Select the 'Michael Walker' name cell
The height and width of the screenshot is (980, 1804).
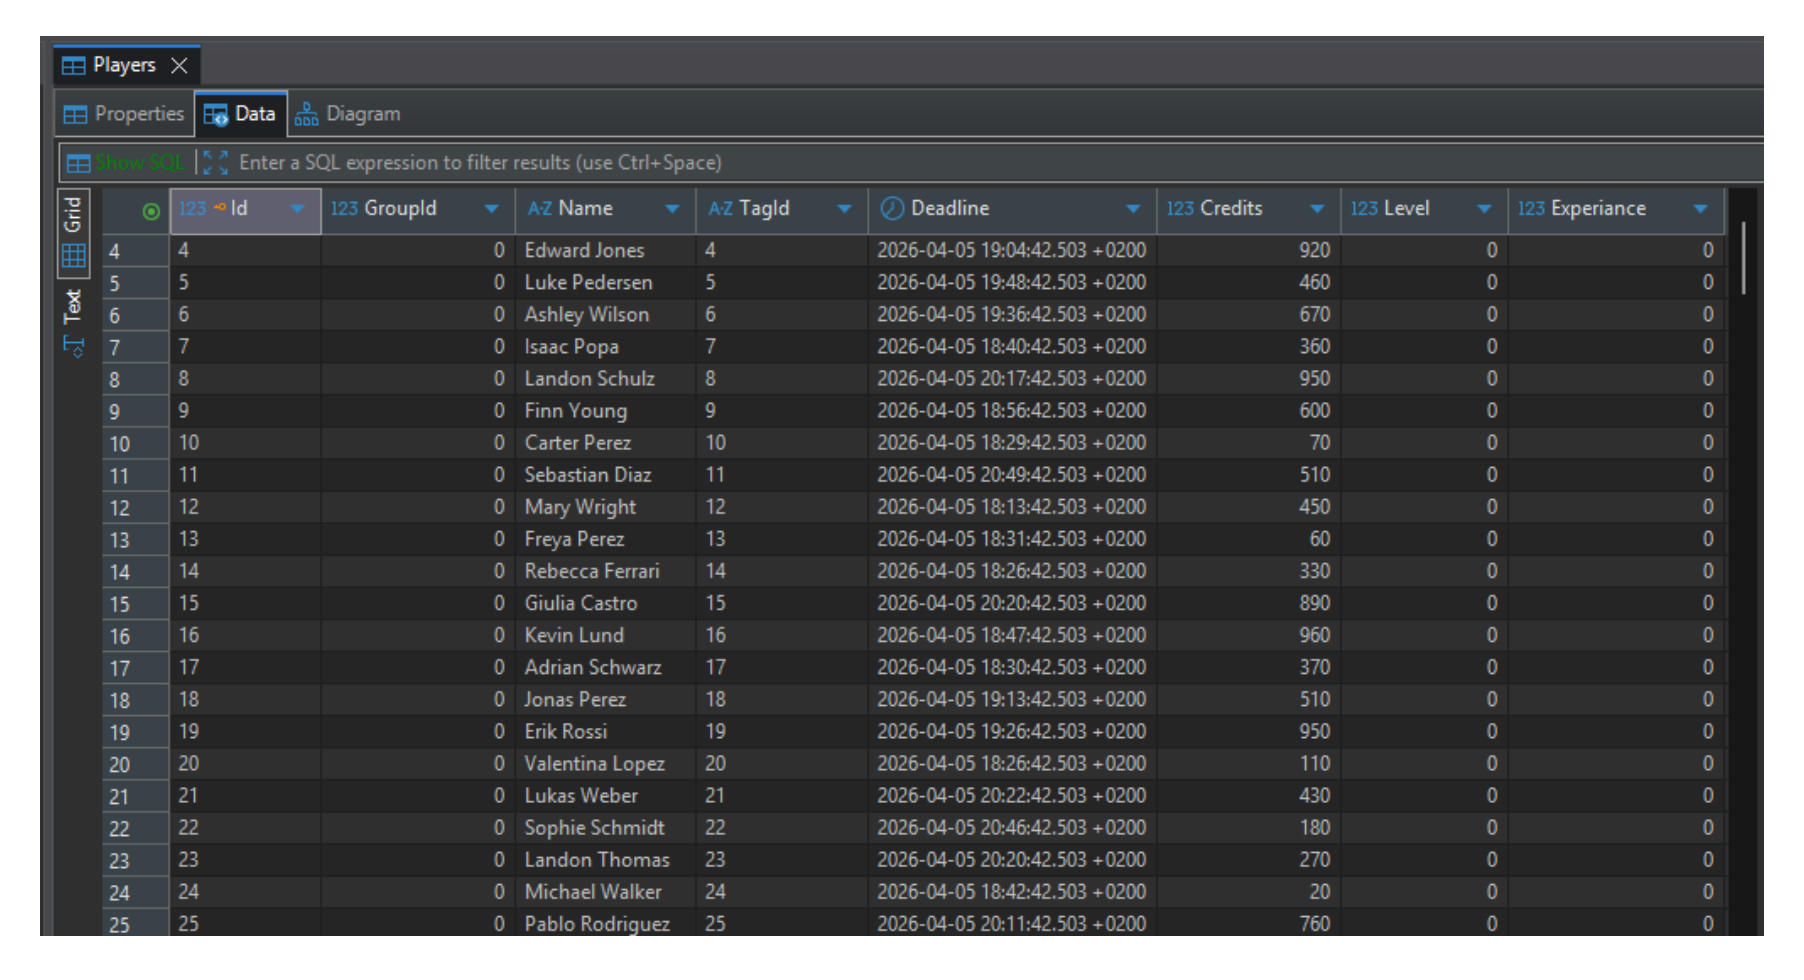(606, 892)
